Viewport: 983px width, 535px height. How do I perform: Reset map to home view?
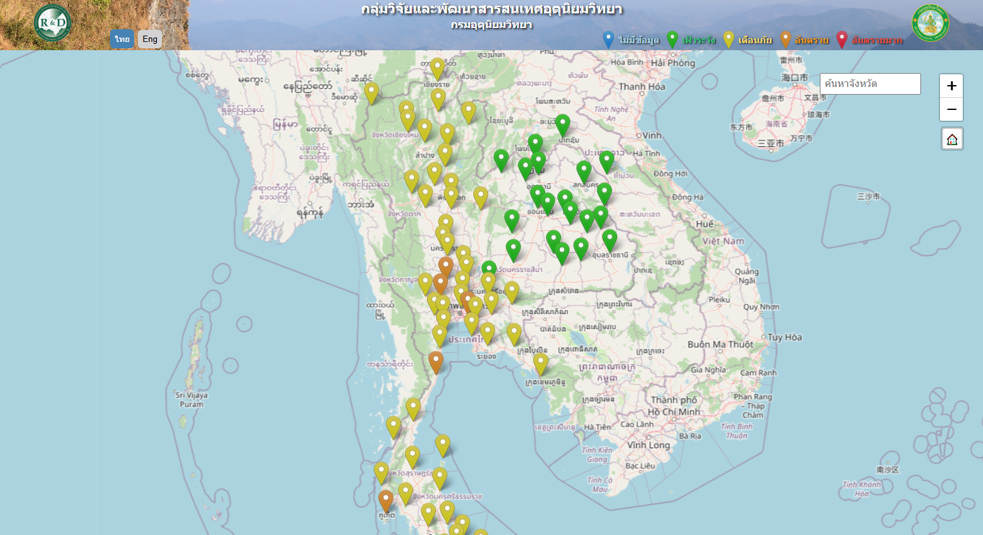[952, 139]
